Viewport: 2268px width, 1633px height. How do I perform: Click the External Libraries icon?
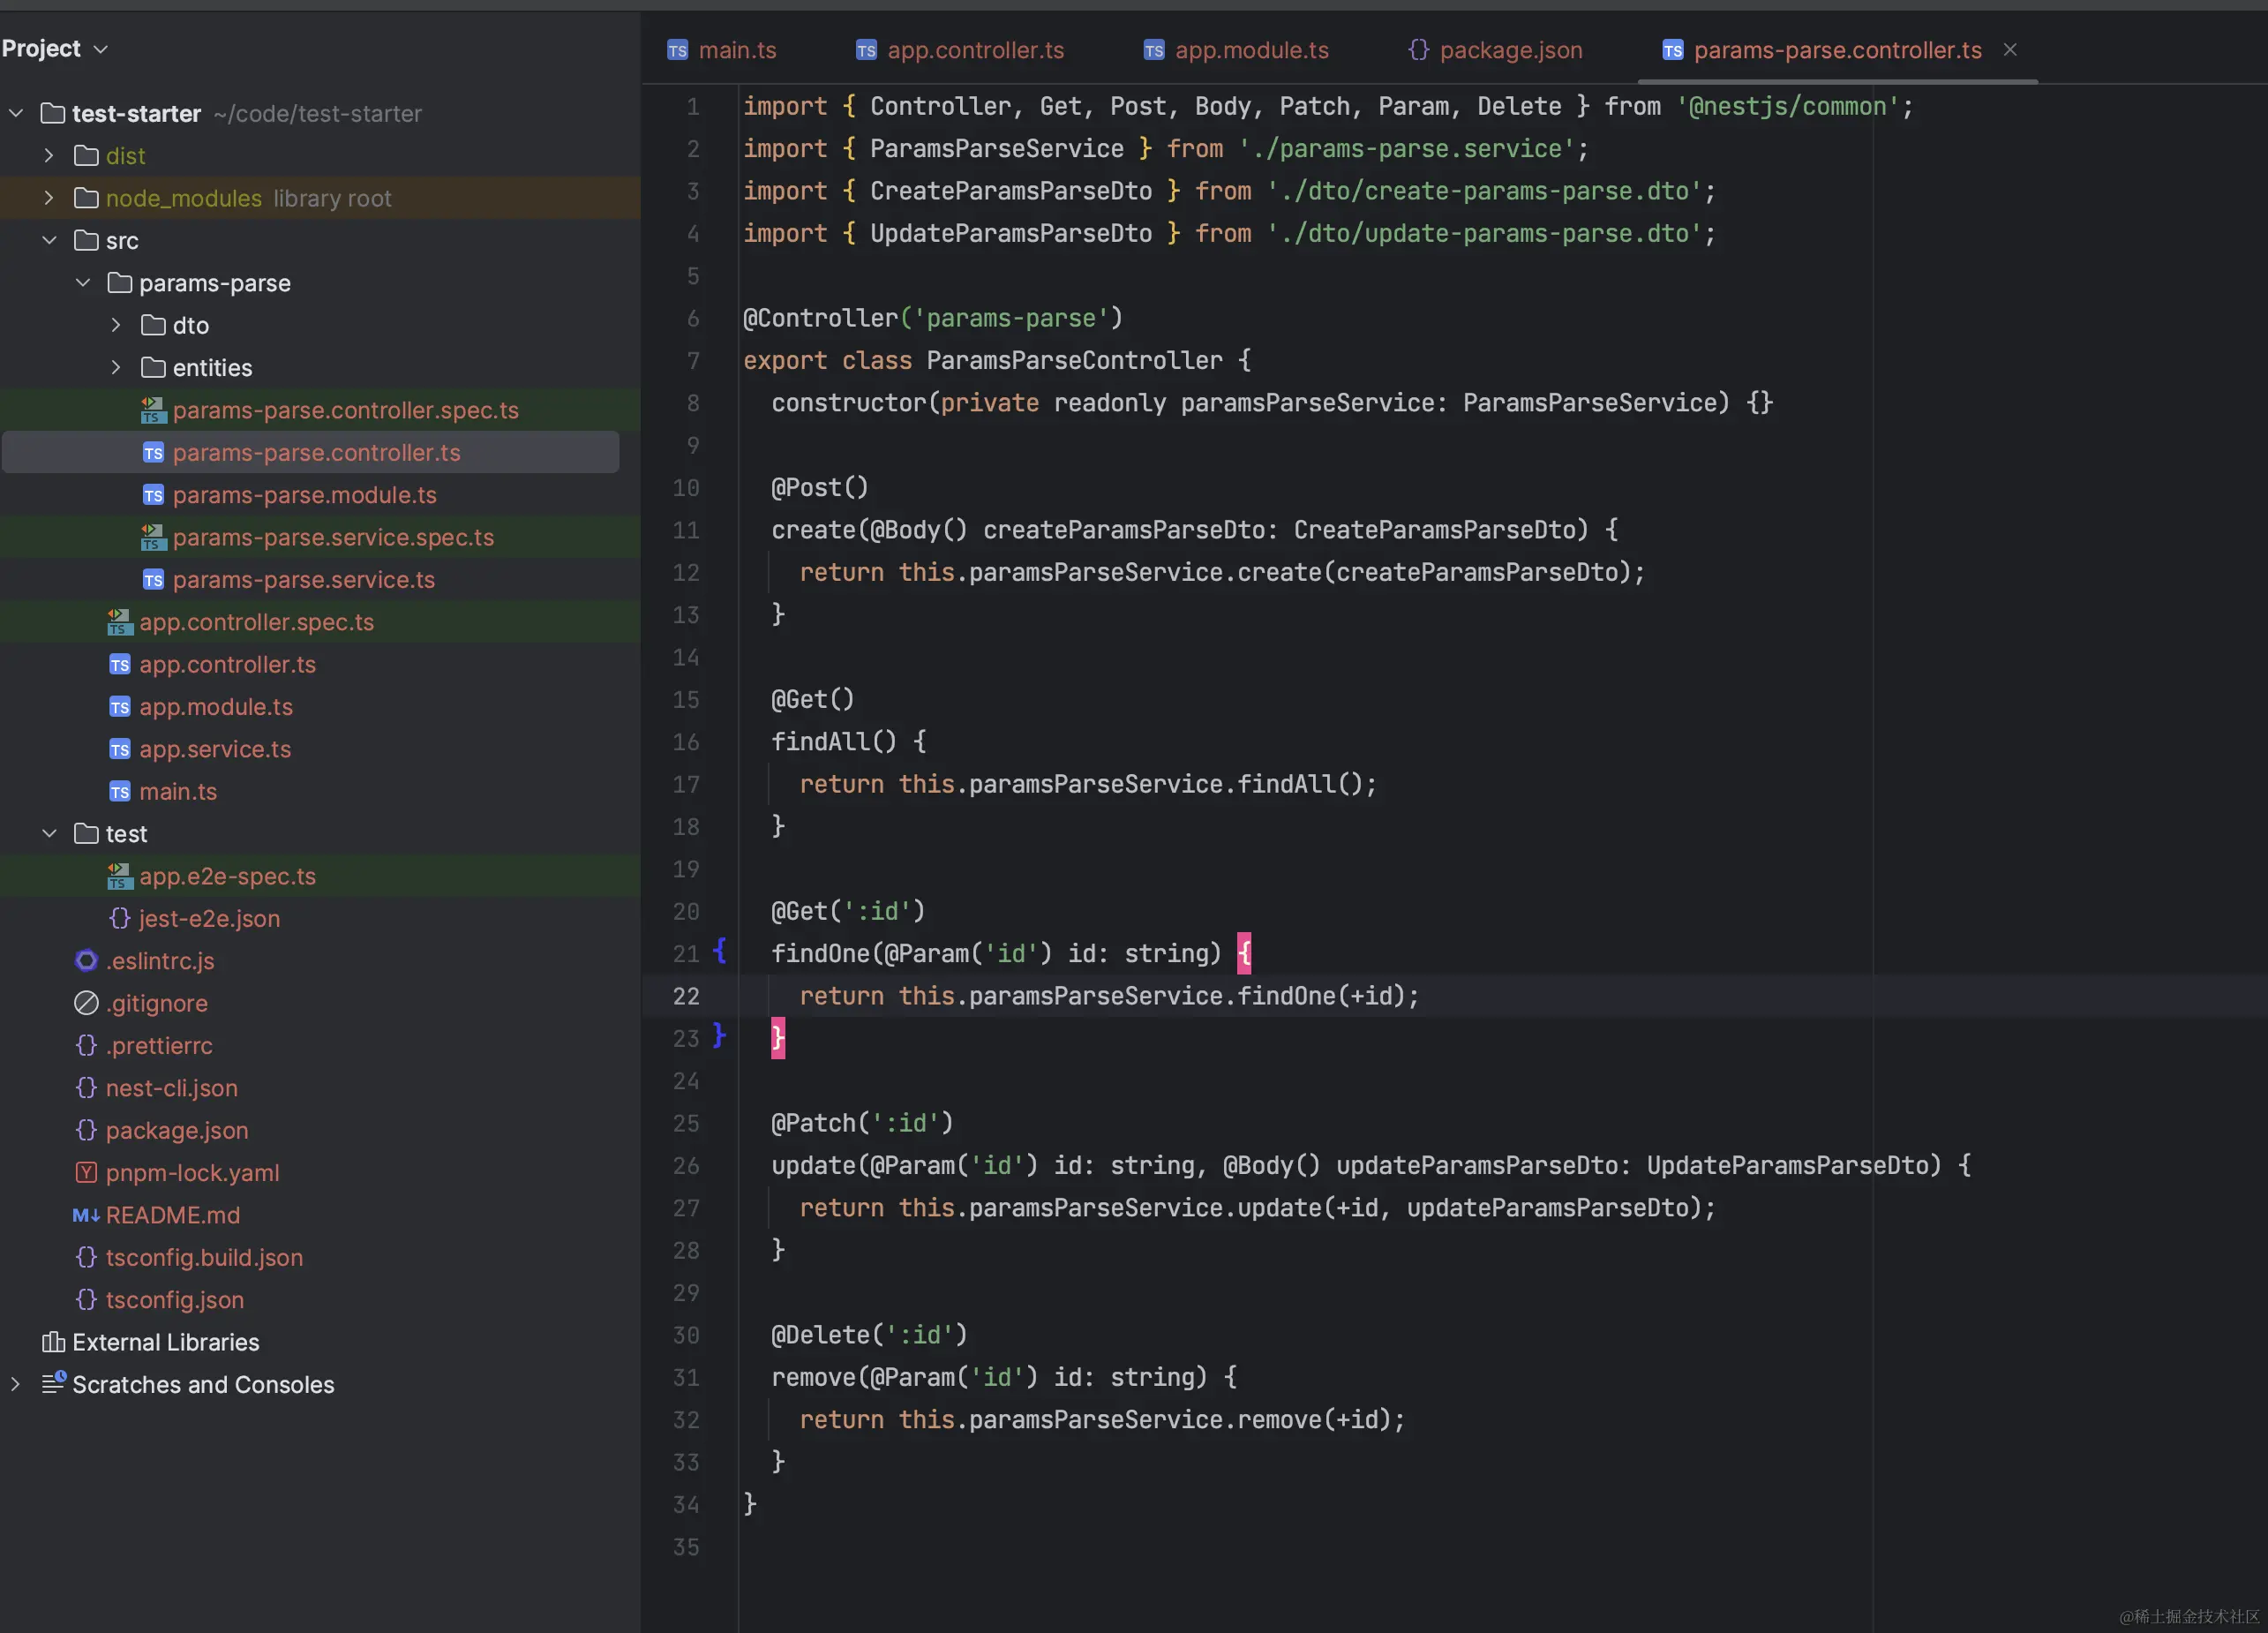(x=53, y=1342)
